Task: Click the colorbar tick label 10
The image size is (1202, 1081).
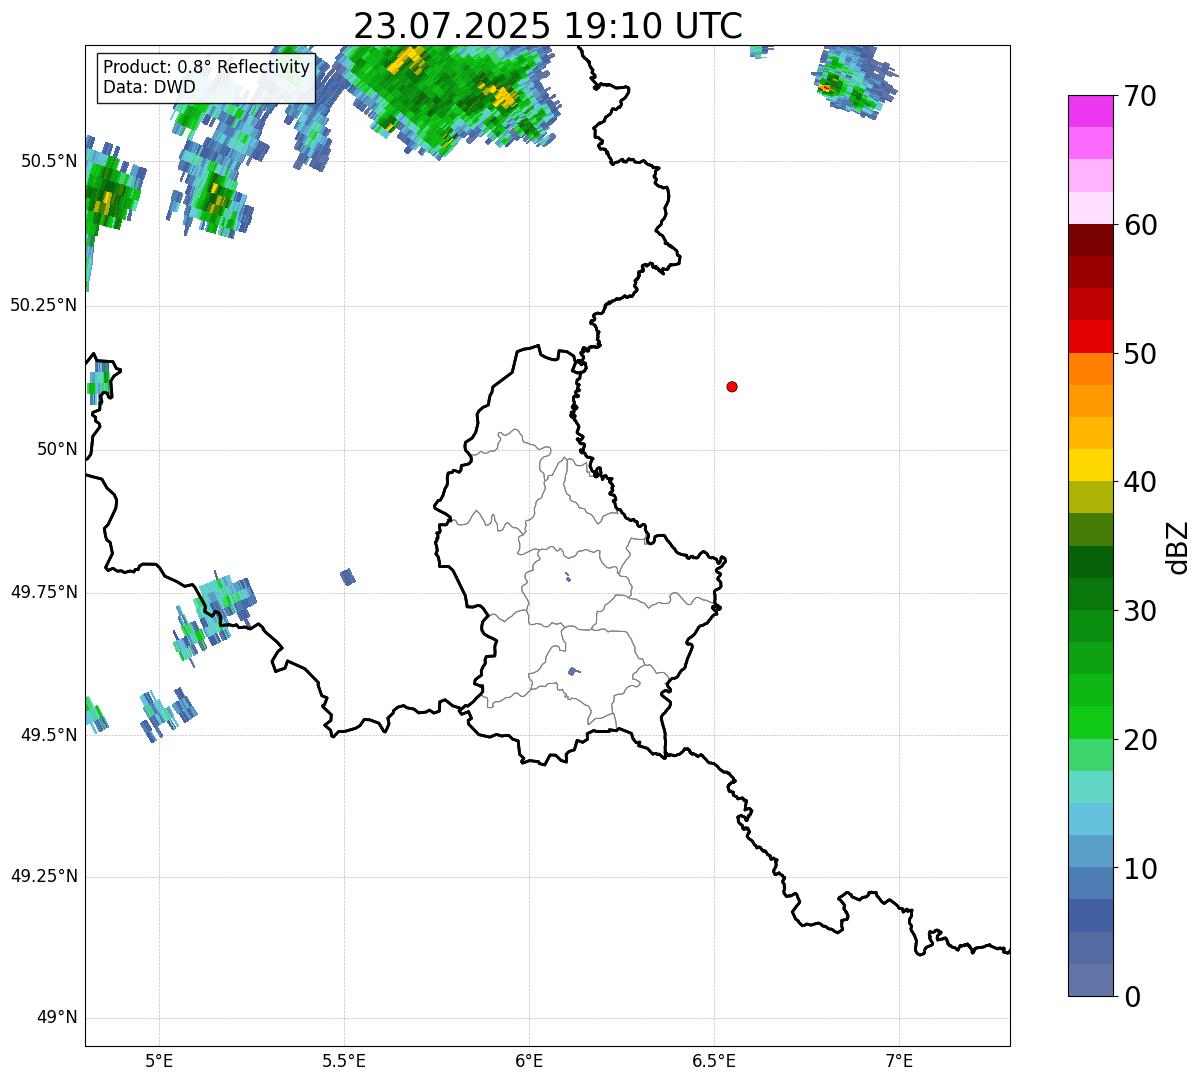Action: coord(1140,869)
